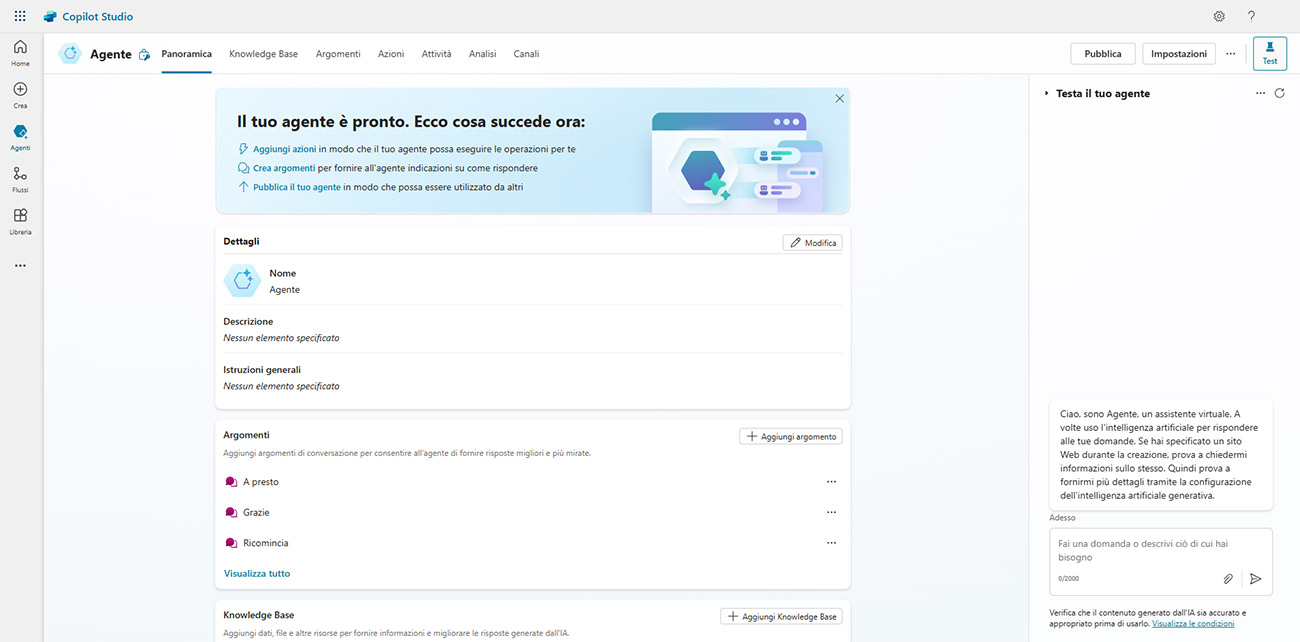Viewport: 1300px width, 642px height.
Task: Click the Crea icon in the left sidebar
Action: (x=20, y=89)
